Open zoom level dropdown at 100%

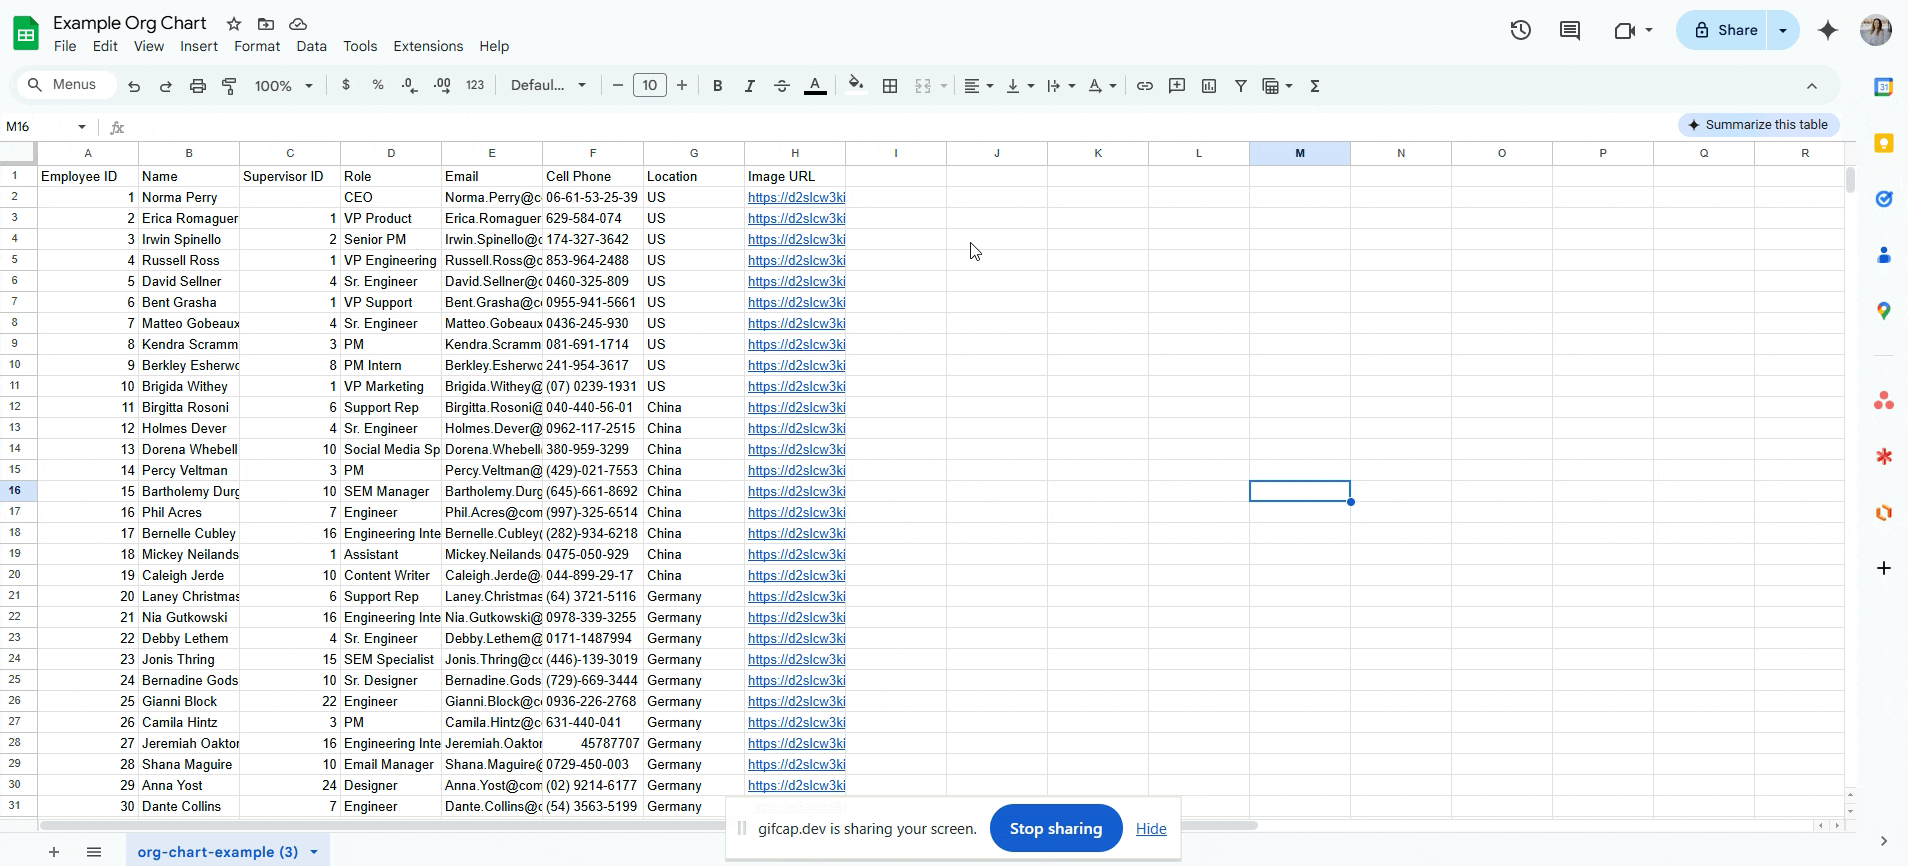tap(284, 86)
